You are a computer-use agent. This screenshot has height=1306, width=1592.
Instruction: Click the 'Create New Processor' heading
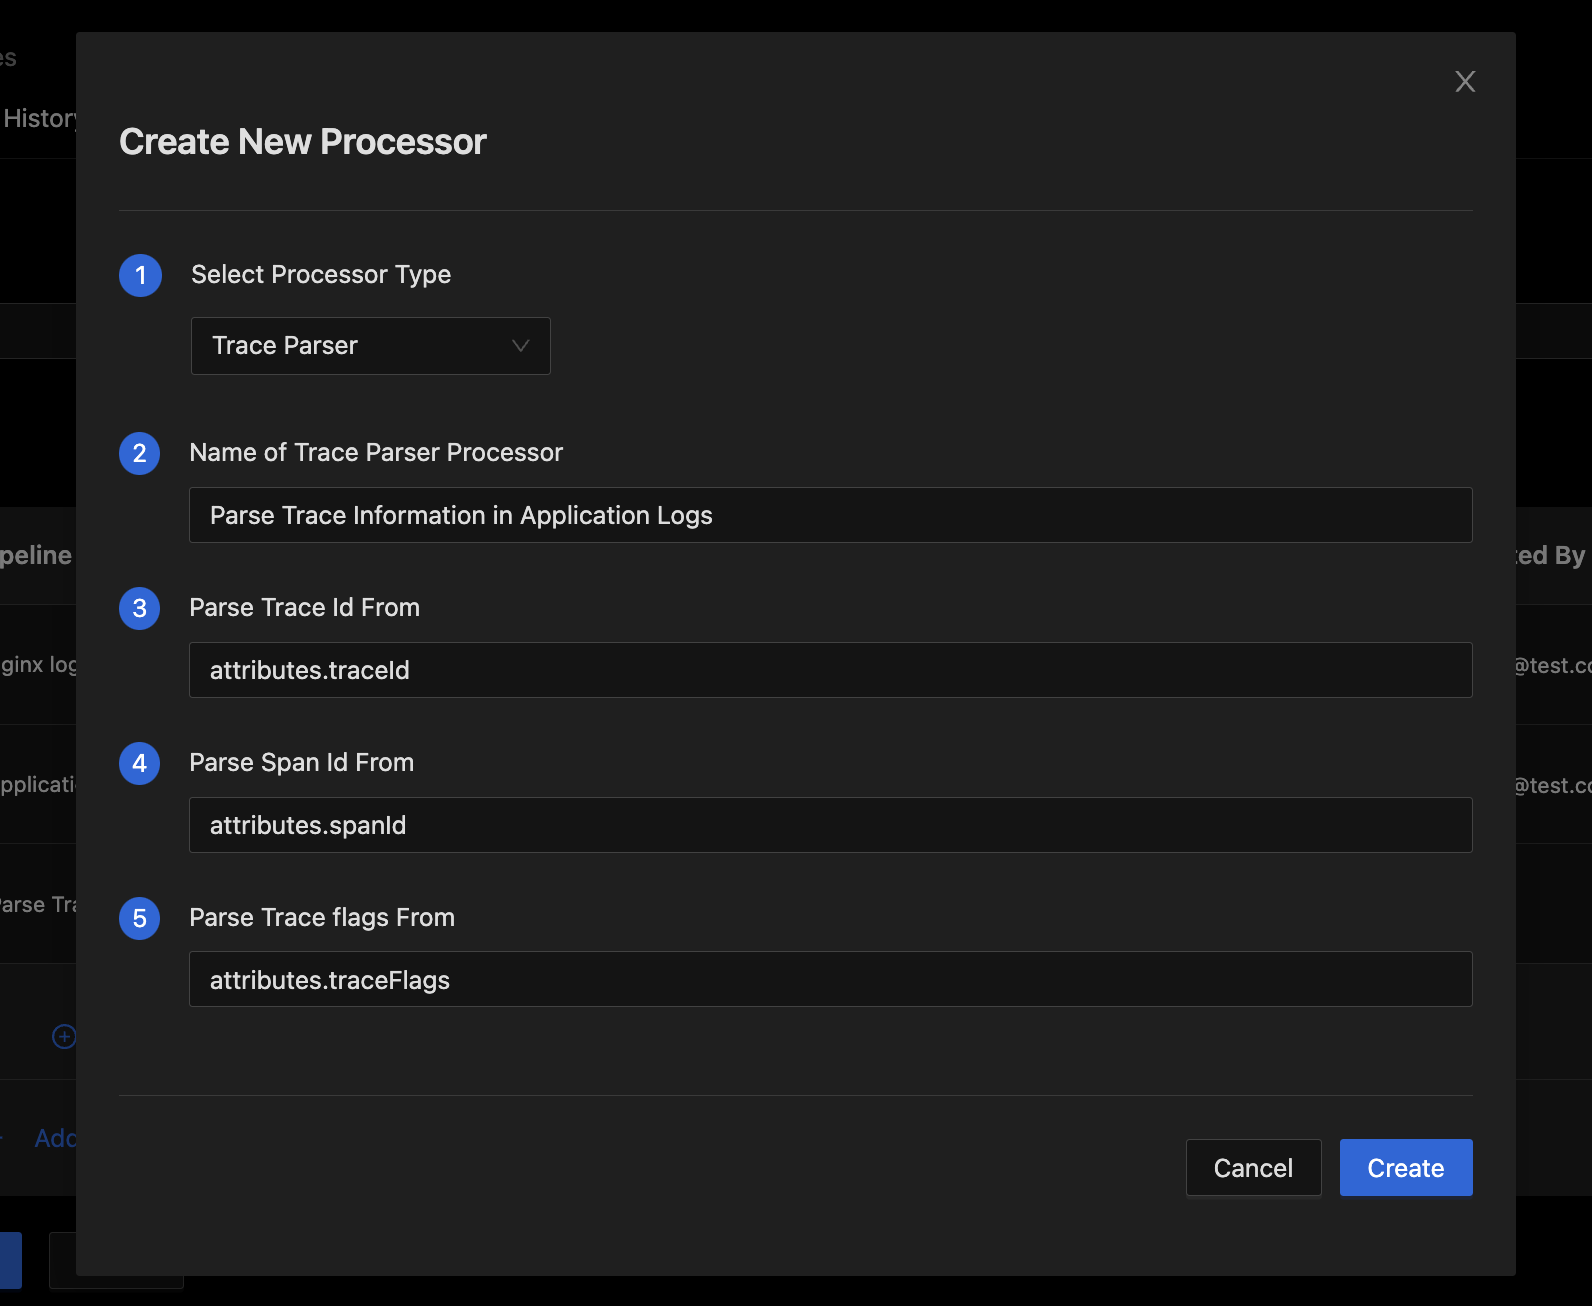[x=303, y=142]
